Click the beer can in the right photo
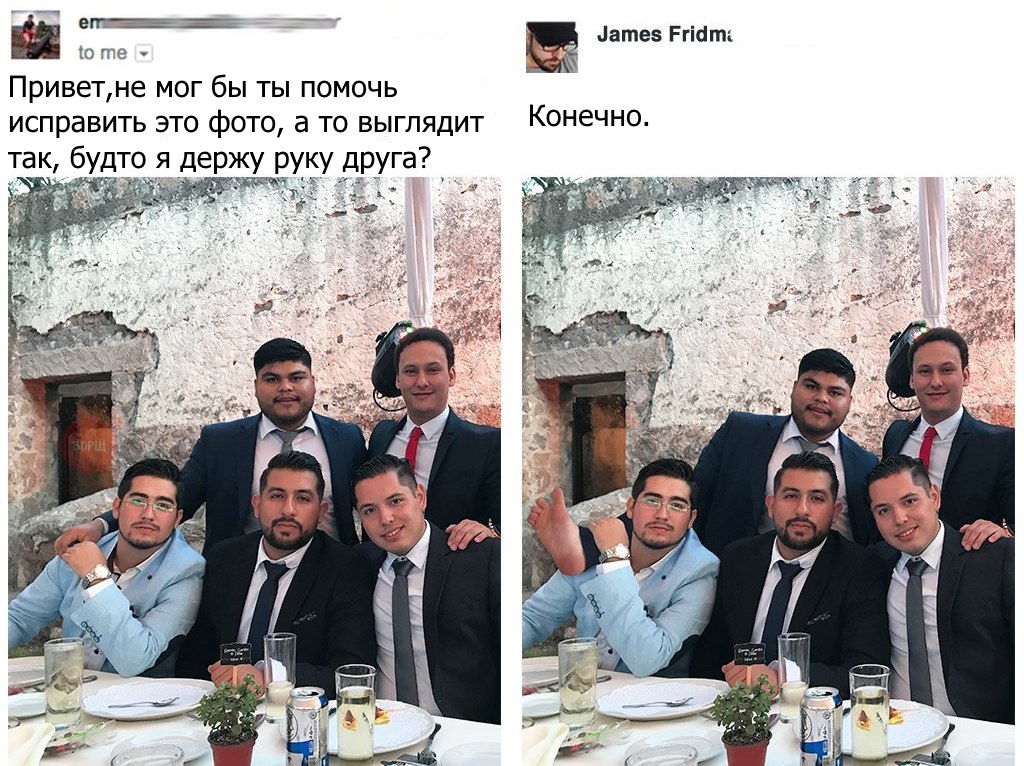The width and height of the screenshot is (1024, 766). (x=821, y=725)
